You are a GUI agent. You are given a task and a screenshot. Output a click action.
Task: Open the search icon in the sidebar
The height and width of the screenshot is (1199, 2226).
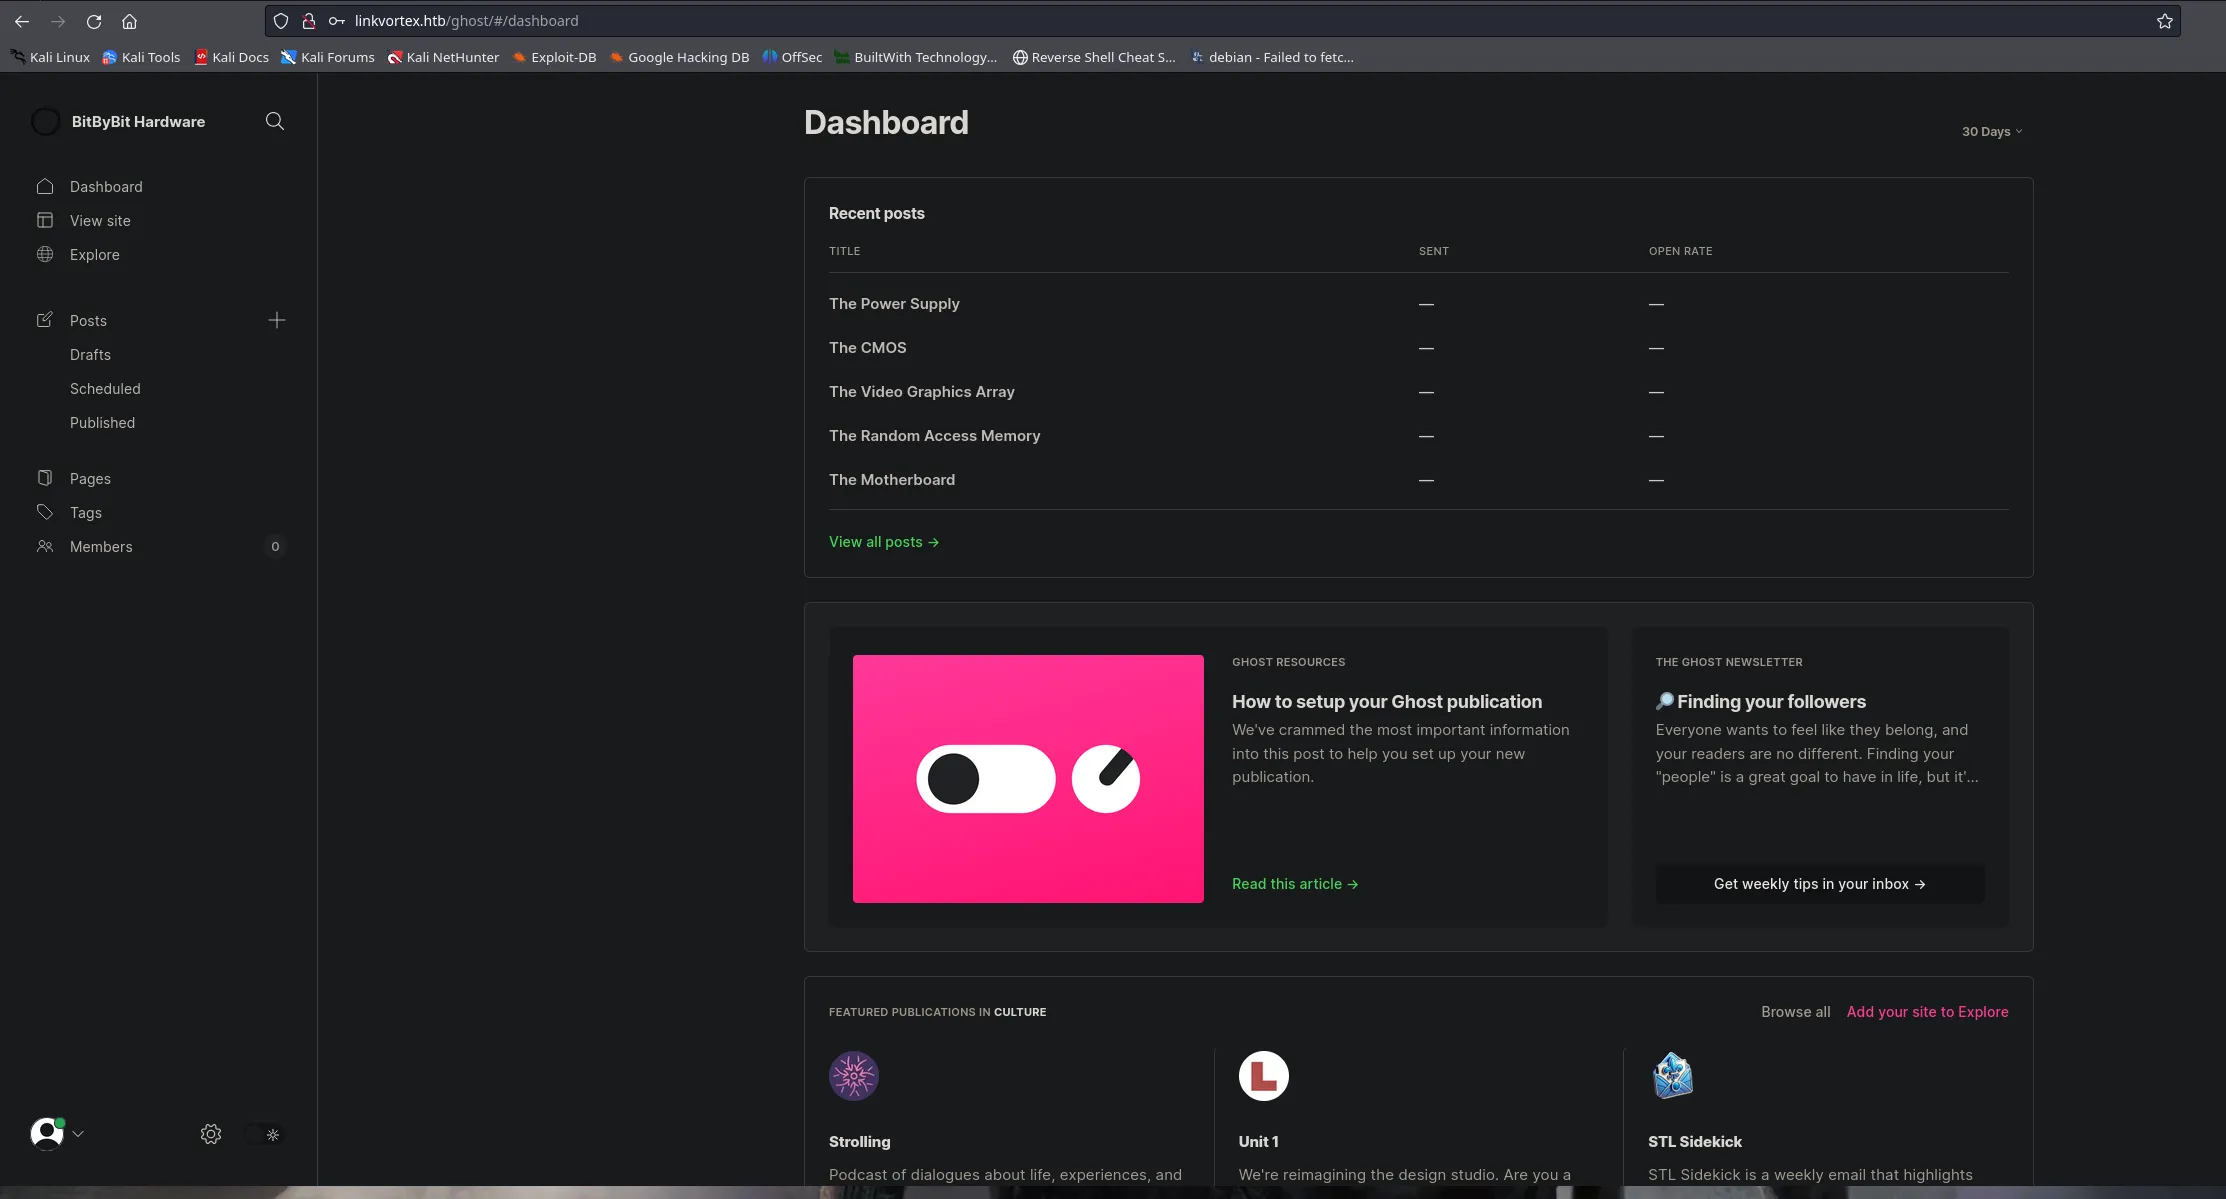pos(275,121)
